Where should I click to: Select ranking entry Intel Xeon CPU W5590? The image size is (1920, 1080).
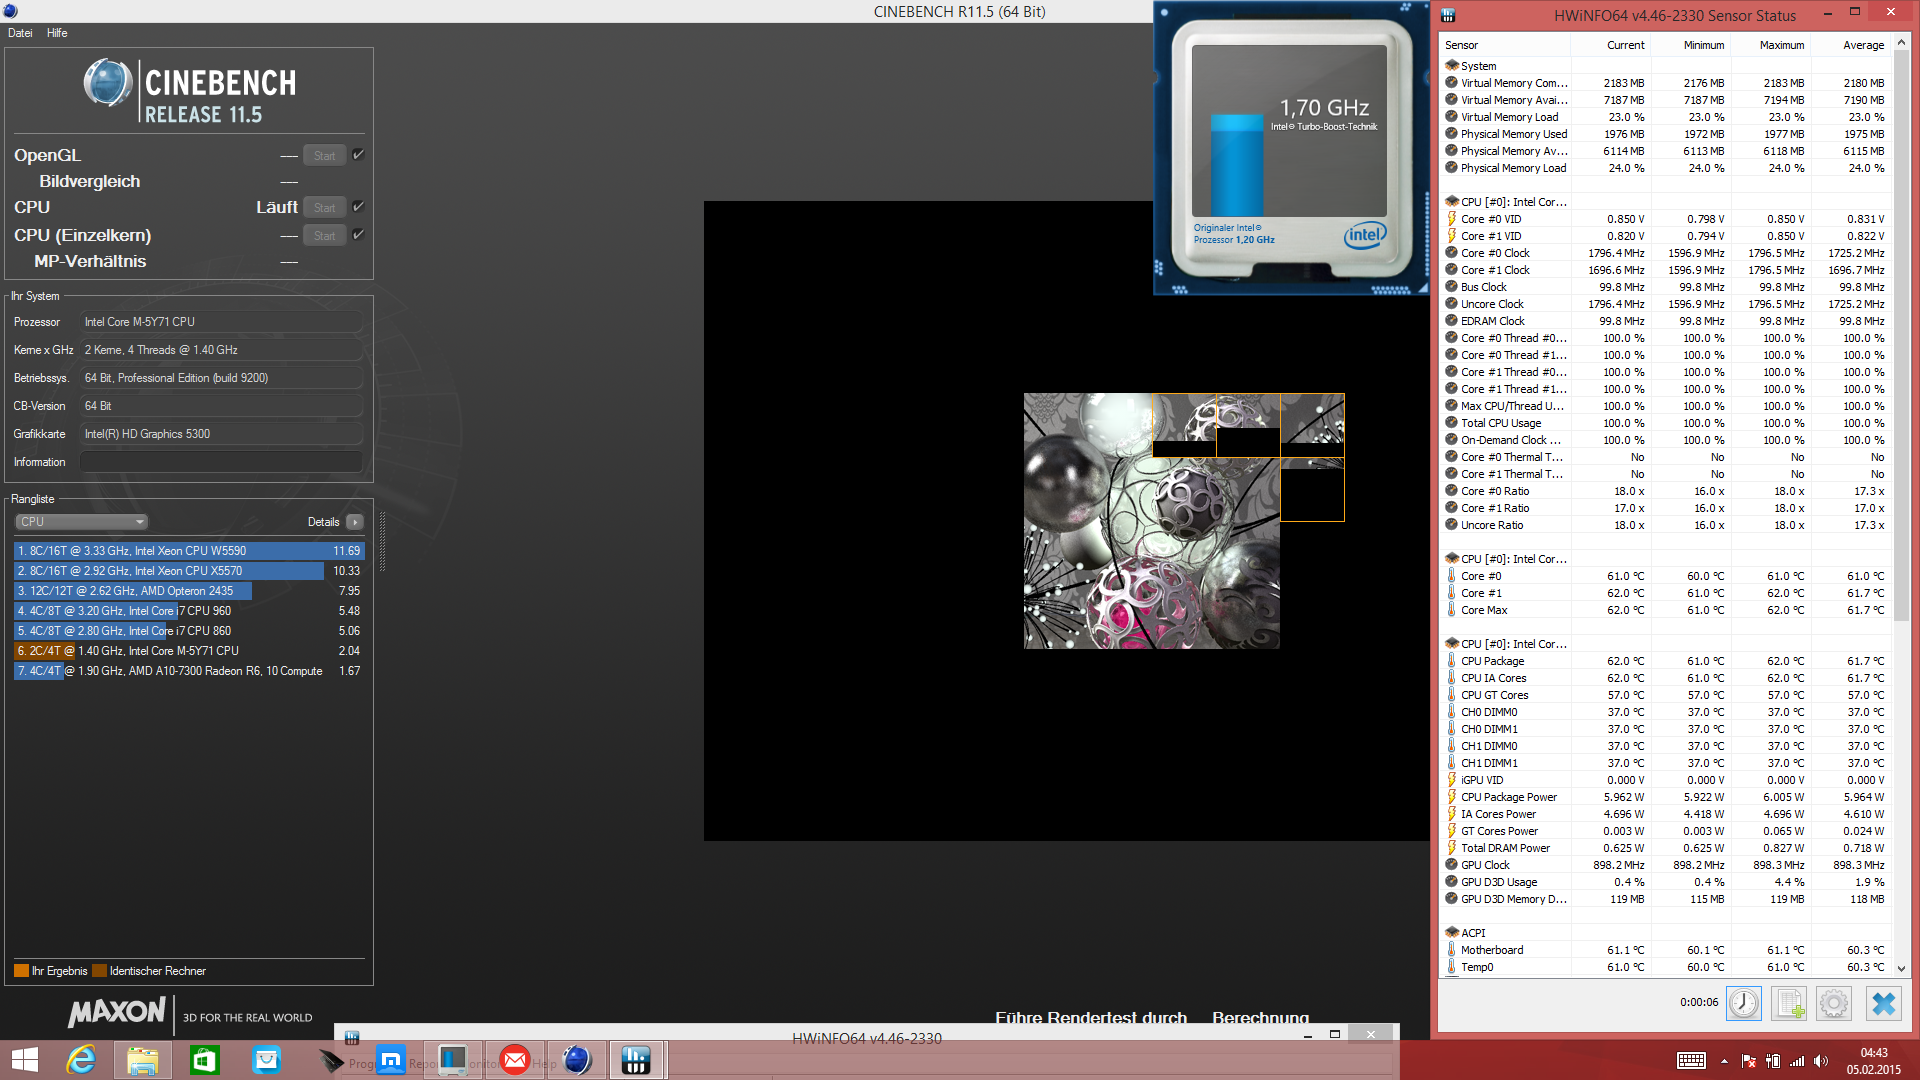point(189,551)
